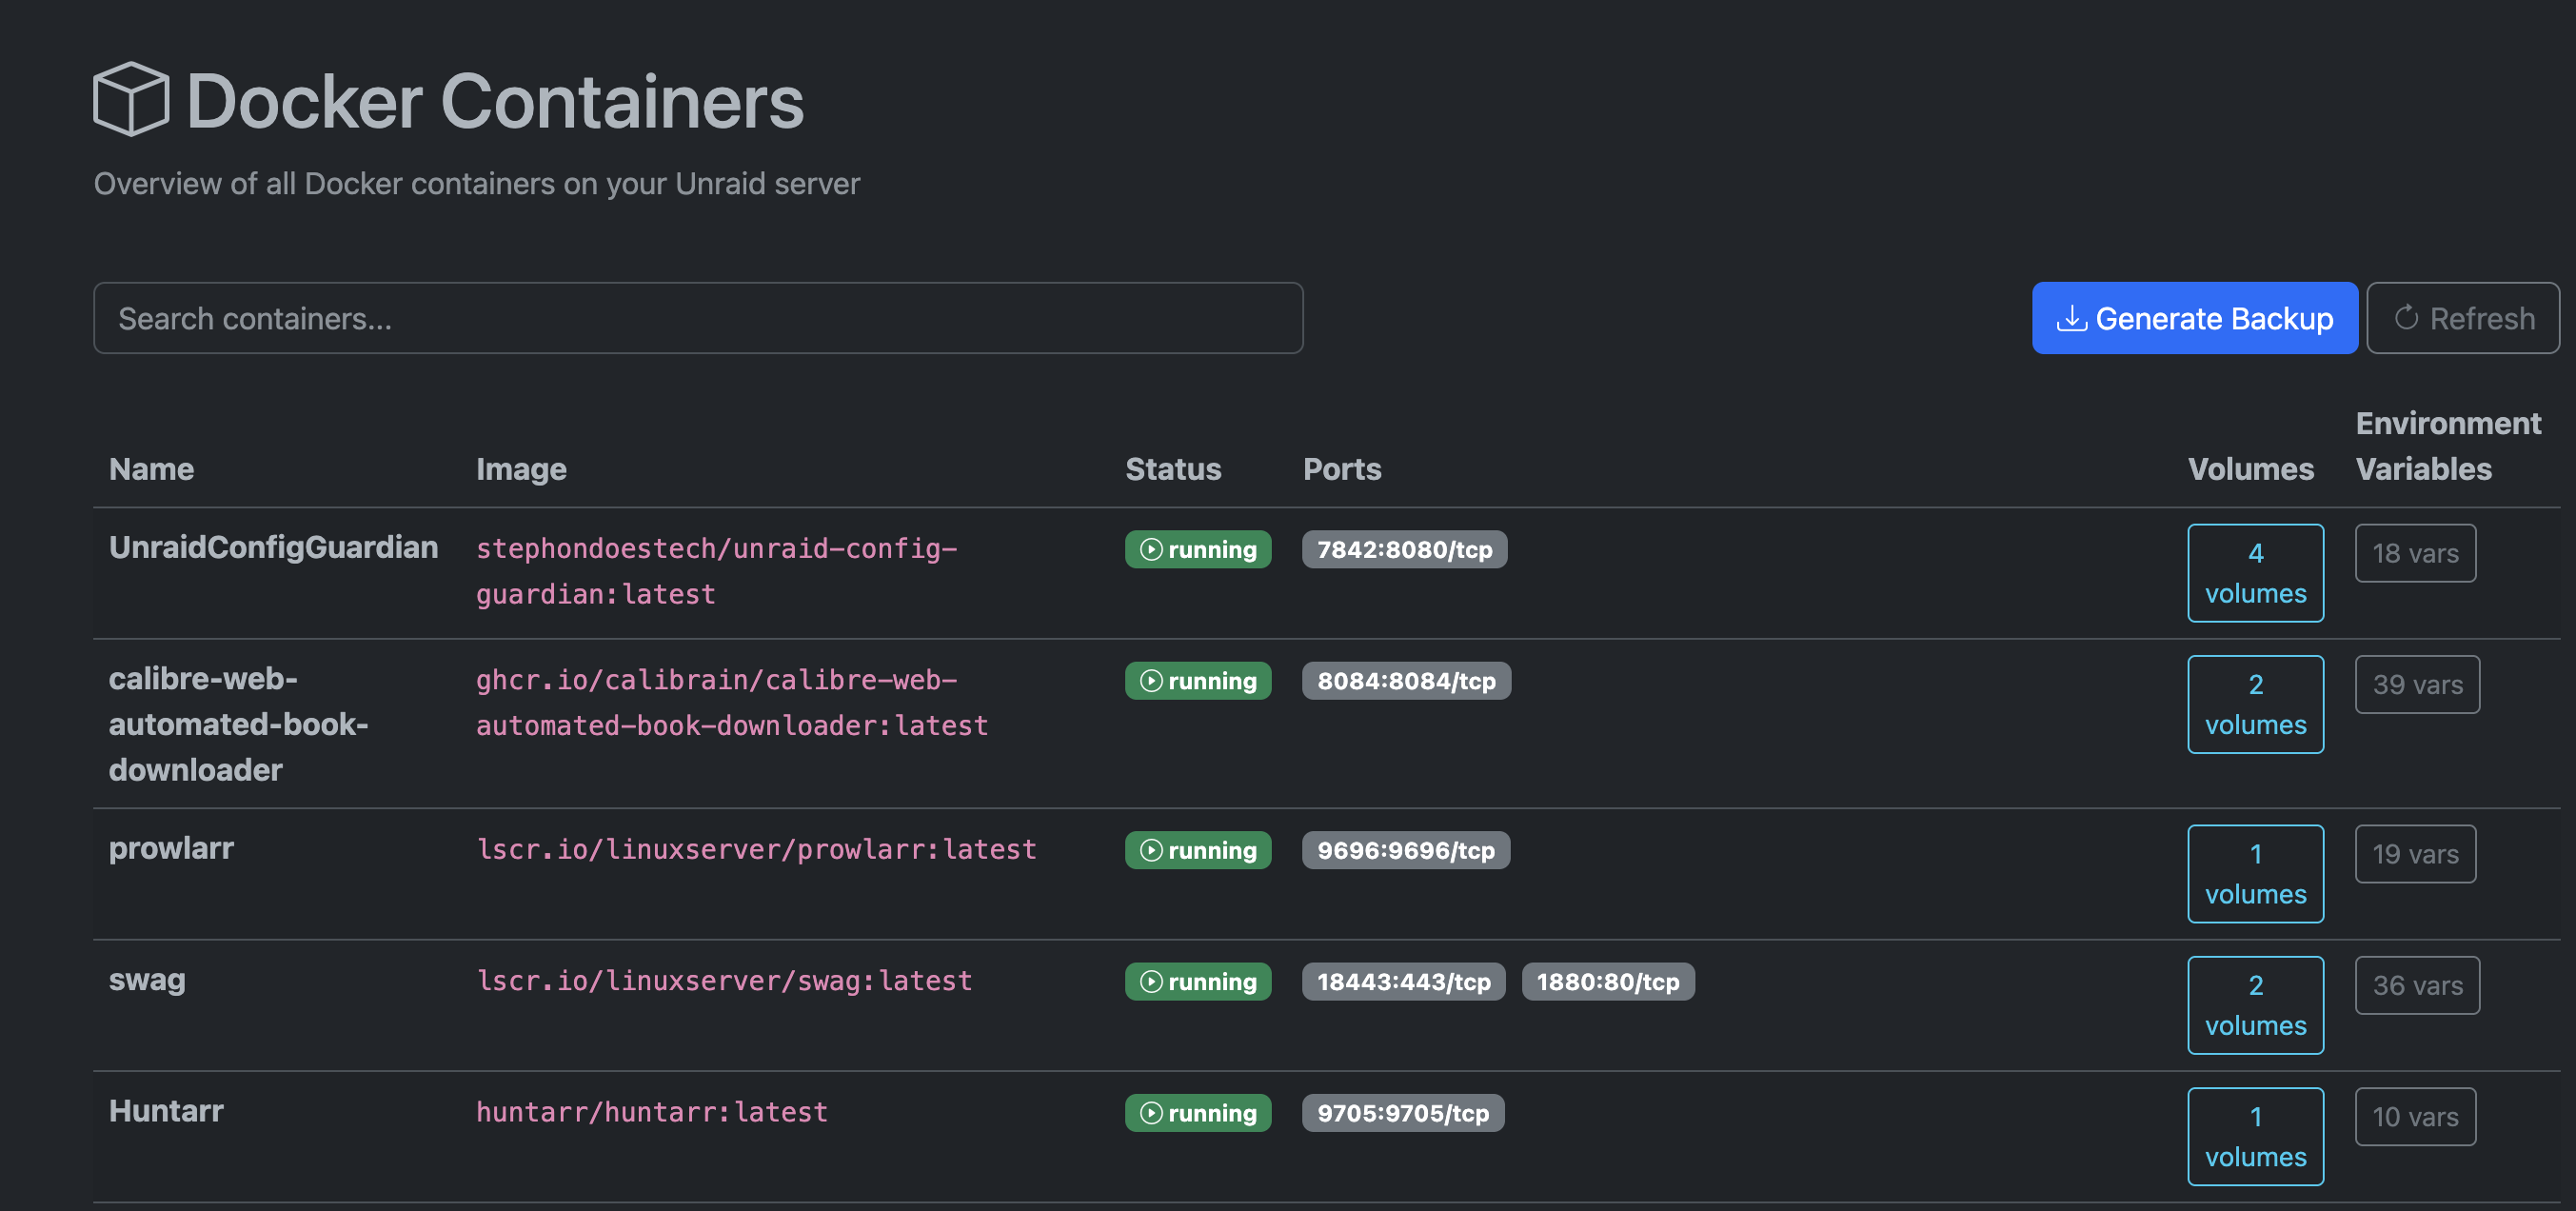Click image huntarr/huntarr:latest
The height and width of the screenshot is (1211, 2576).
click(x=652, y=1112)
